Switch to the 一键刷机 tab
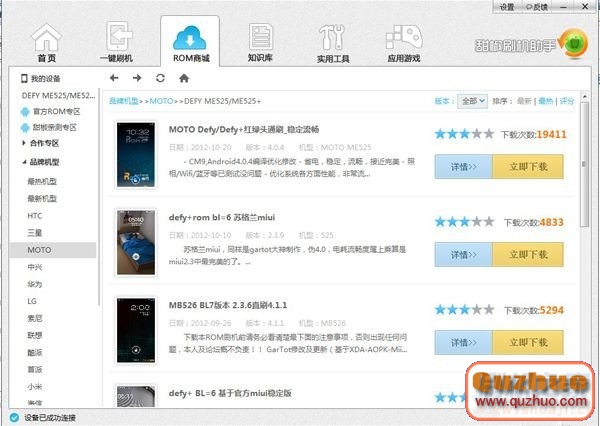This screenshot has width=600, height=426. (x=116, y=42)
